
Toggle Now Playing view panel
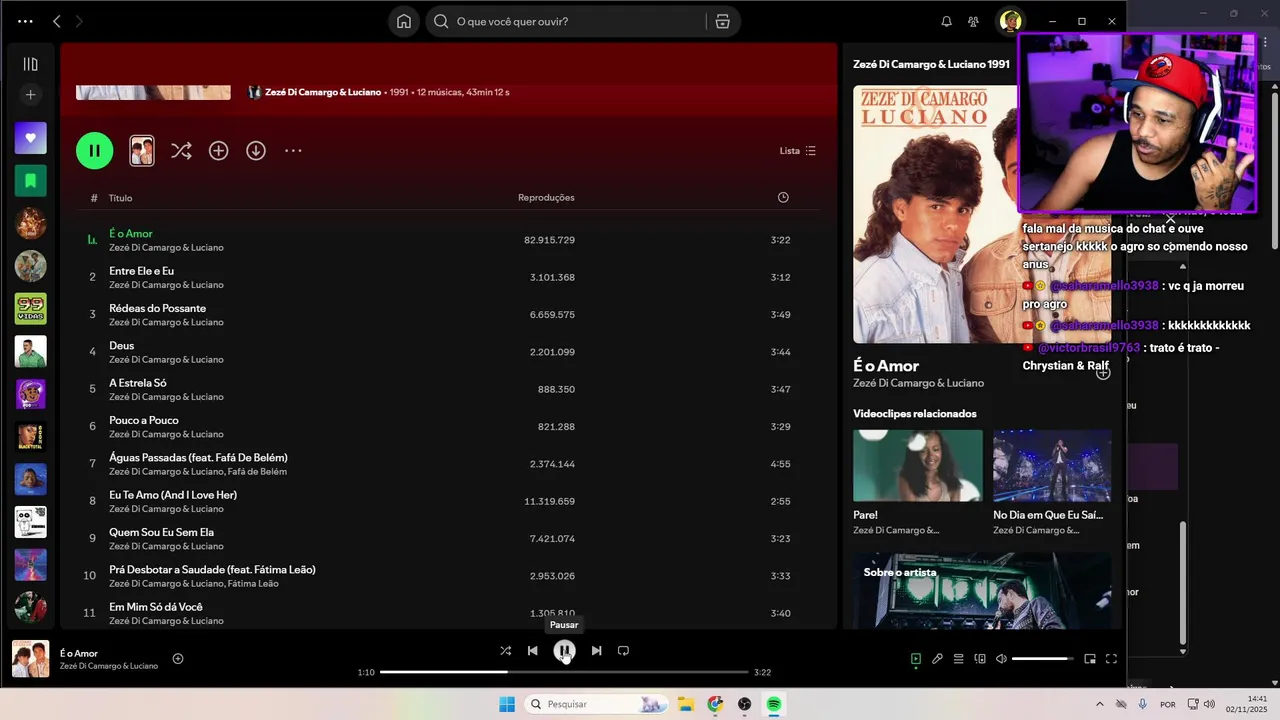coord(915,659)
